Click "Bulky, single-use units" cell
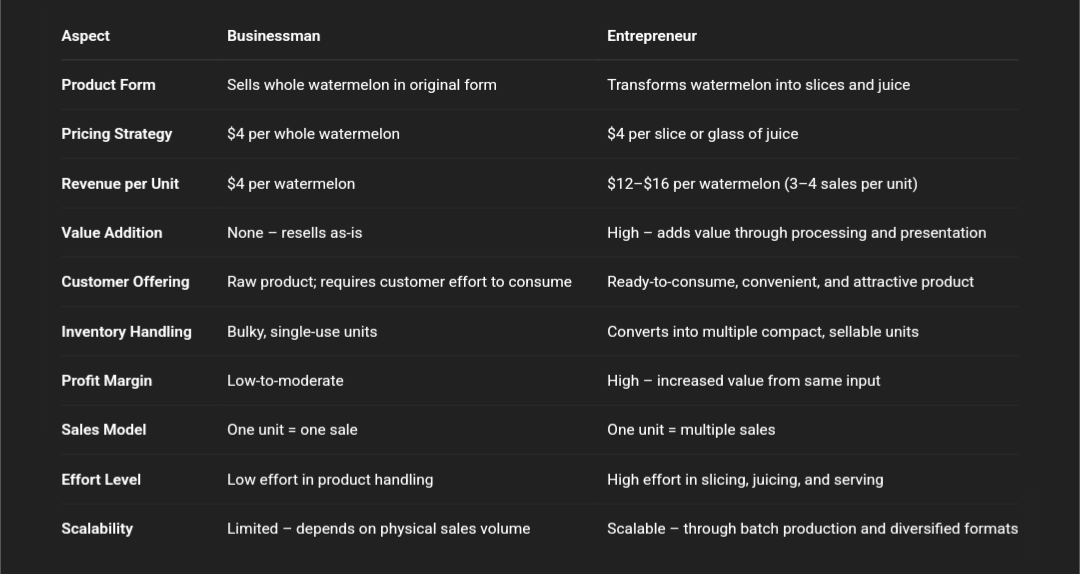This screenshot has width=1080, height=574. [x=302, y=332]
